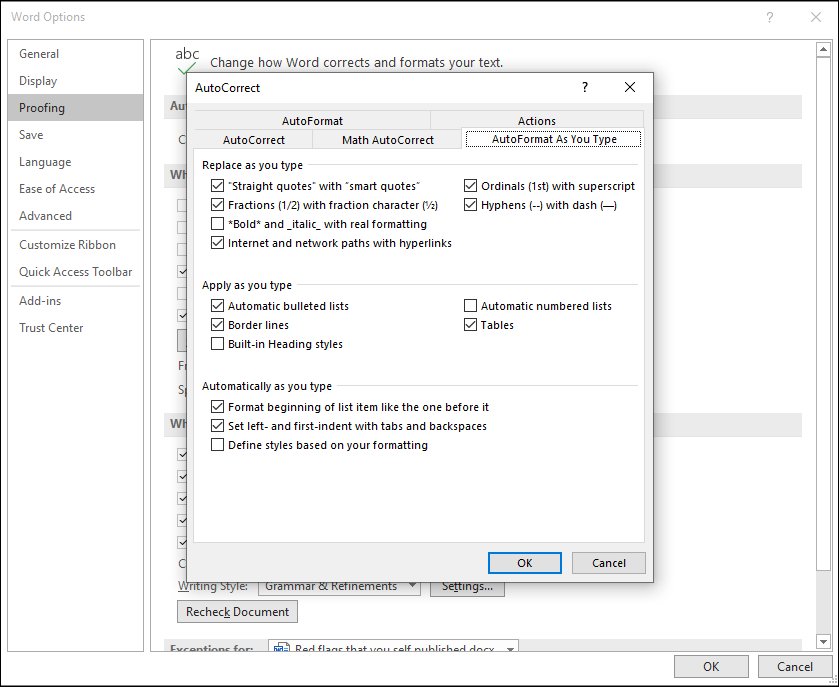
Task: Disable straight quotes with smart quotes
Action: point(218,185)
